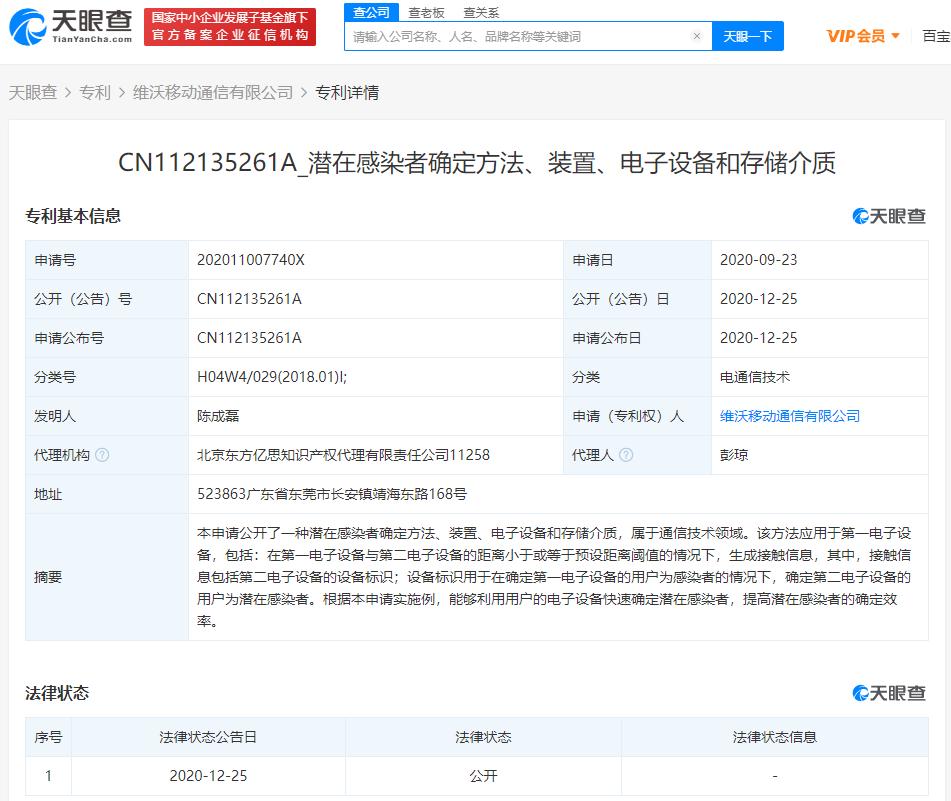Go to 天眼查 breadcrumb home

click(x=33, y=92)
